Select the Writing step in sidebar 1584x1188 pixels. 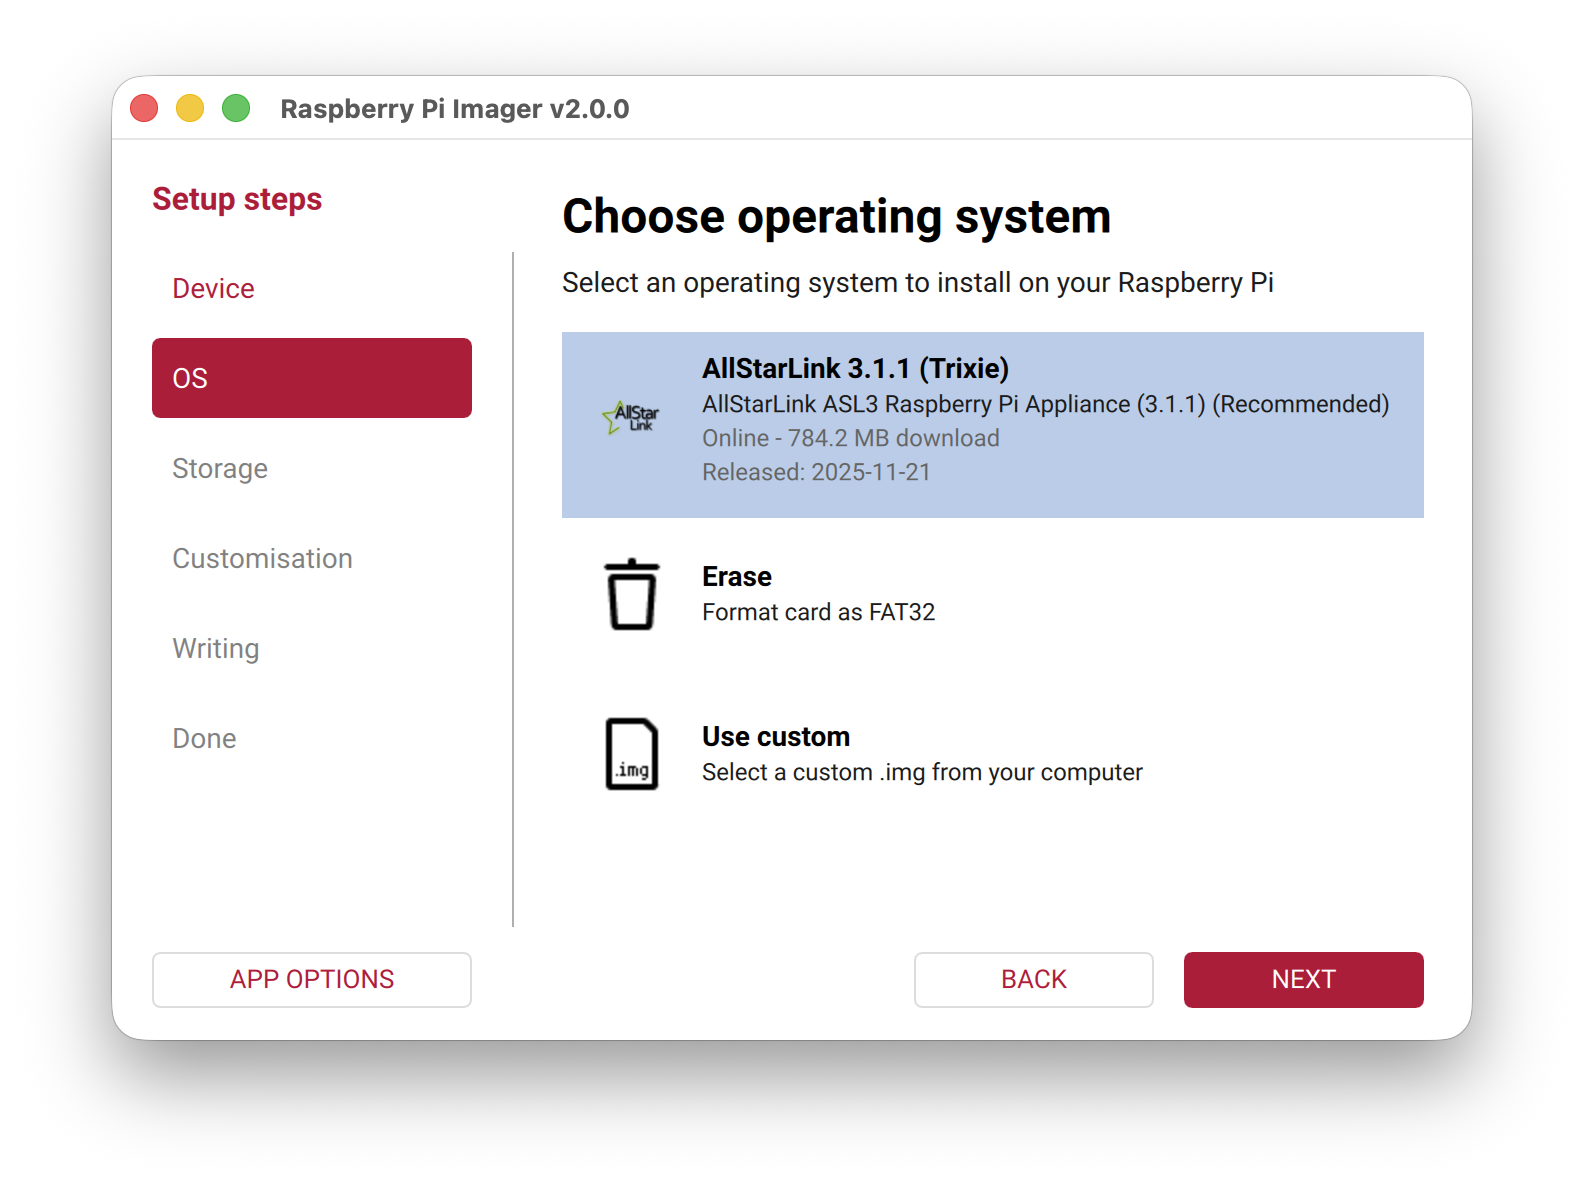(216, 648)
